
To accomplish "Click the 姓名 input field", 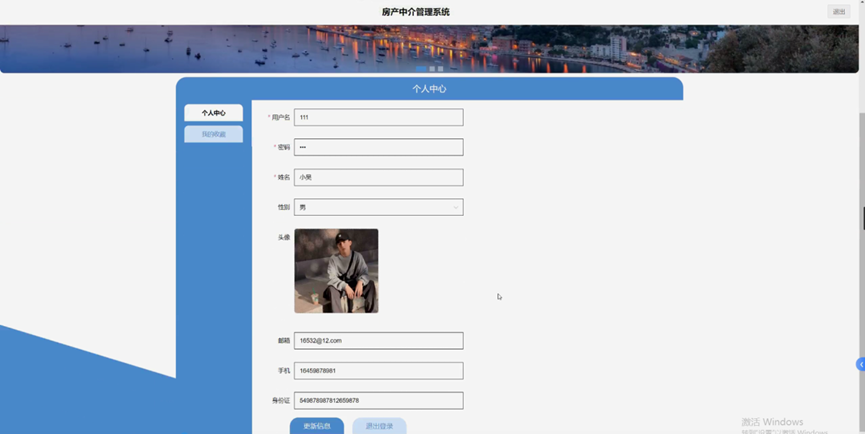I will coord(378,178).
